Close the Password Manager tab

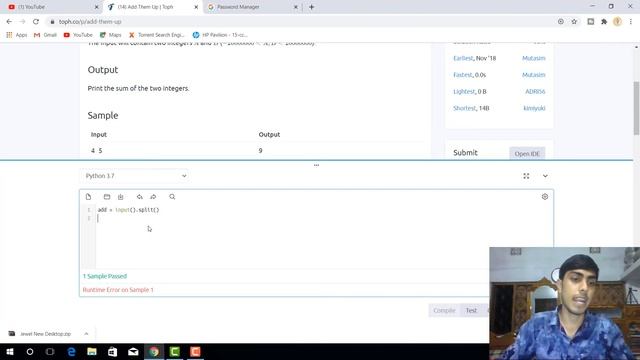click(x=296, y=7)
